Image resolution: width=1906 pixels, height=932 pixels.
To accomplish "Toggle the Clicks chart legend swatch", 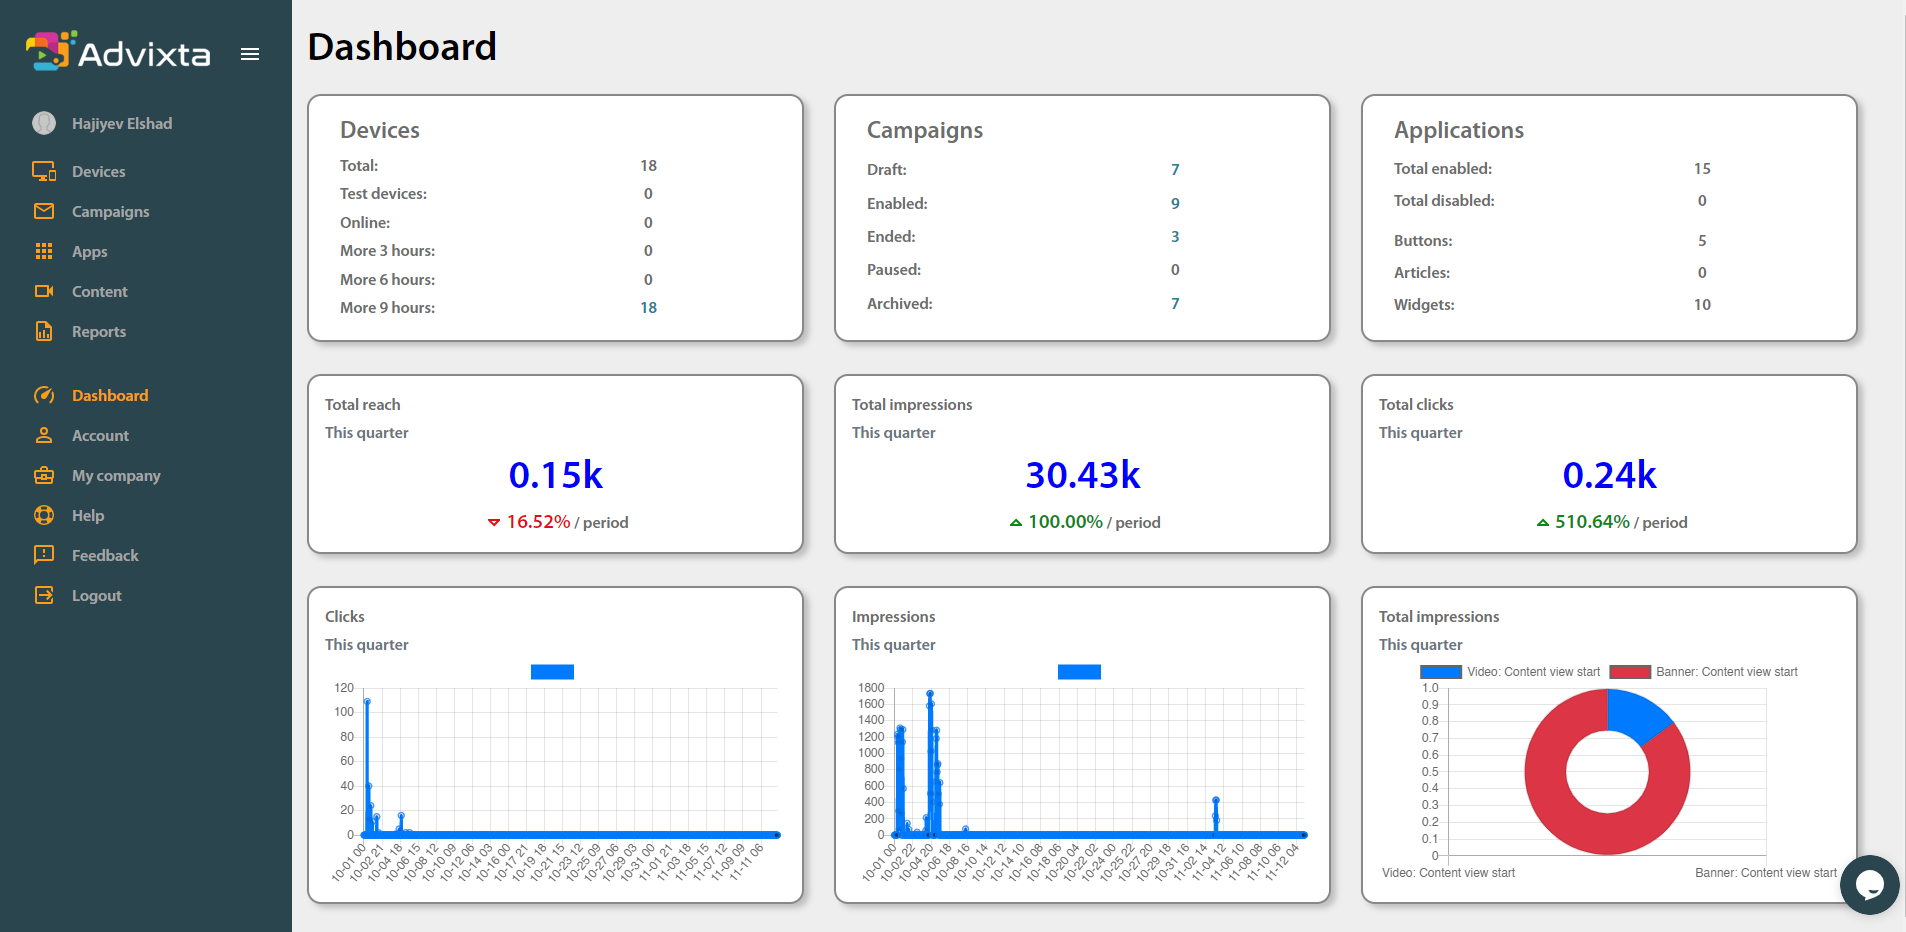I will [552, 672].
